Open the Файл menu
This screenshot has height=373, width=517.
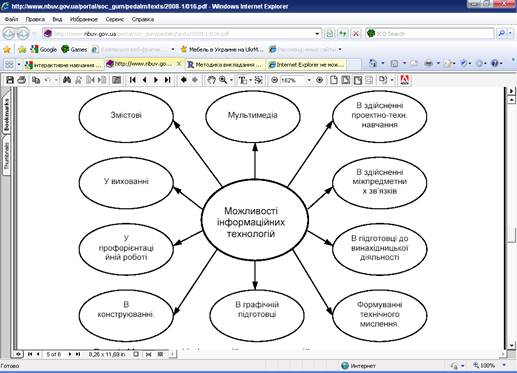click(x=11, y=19)
